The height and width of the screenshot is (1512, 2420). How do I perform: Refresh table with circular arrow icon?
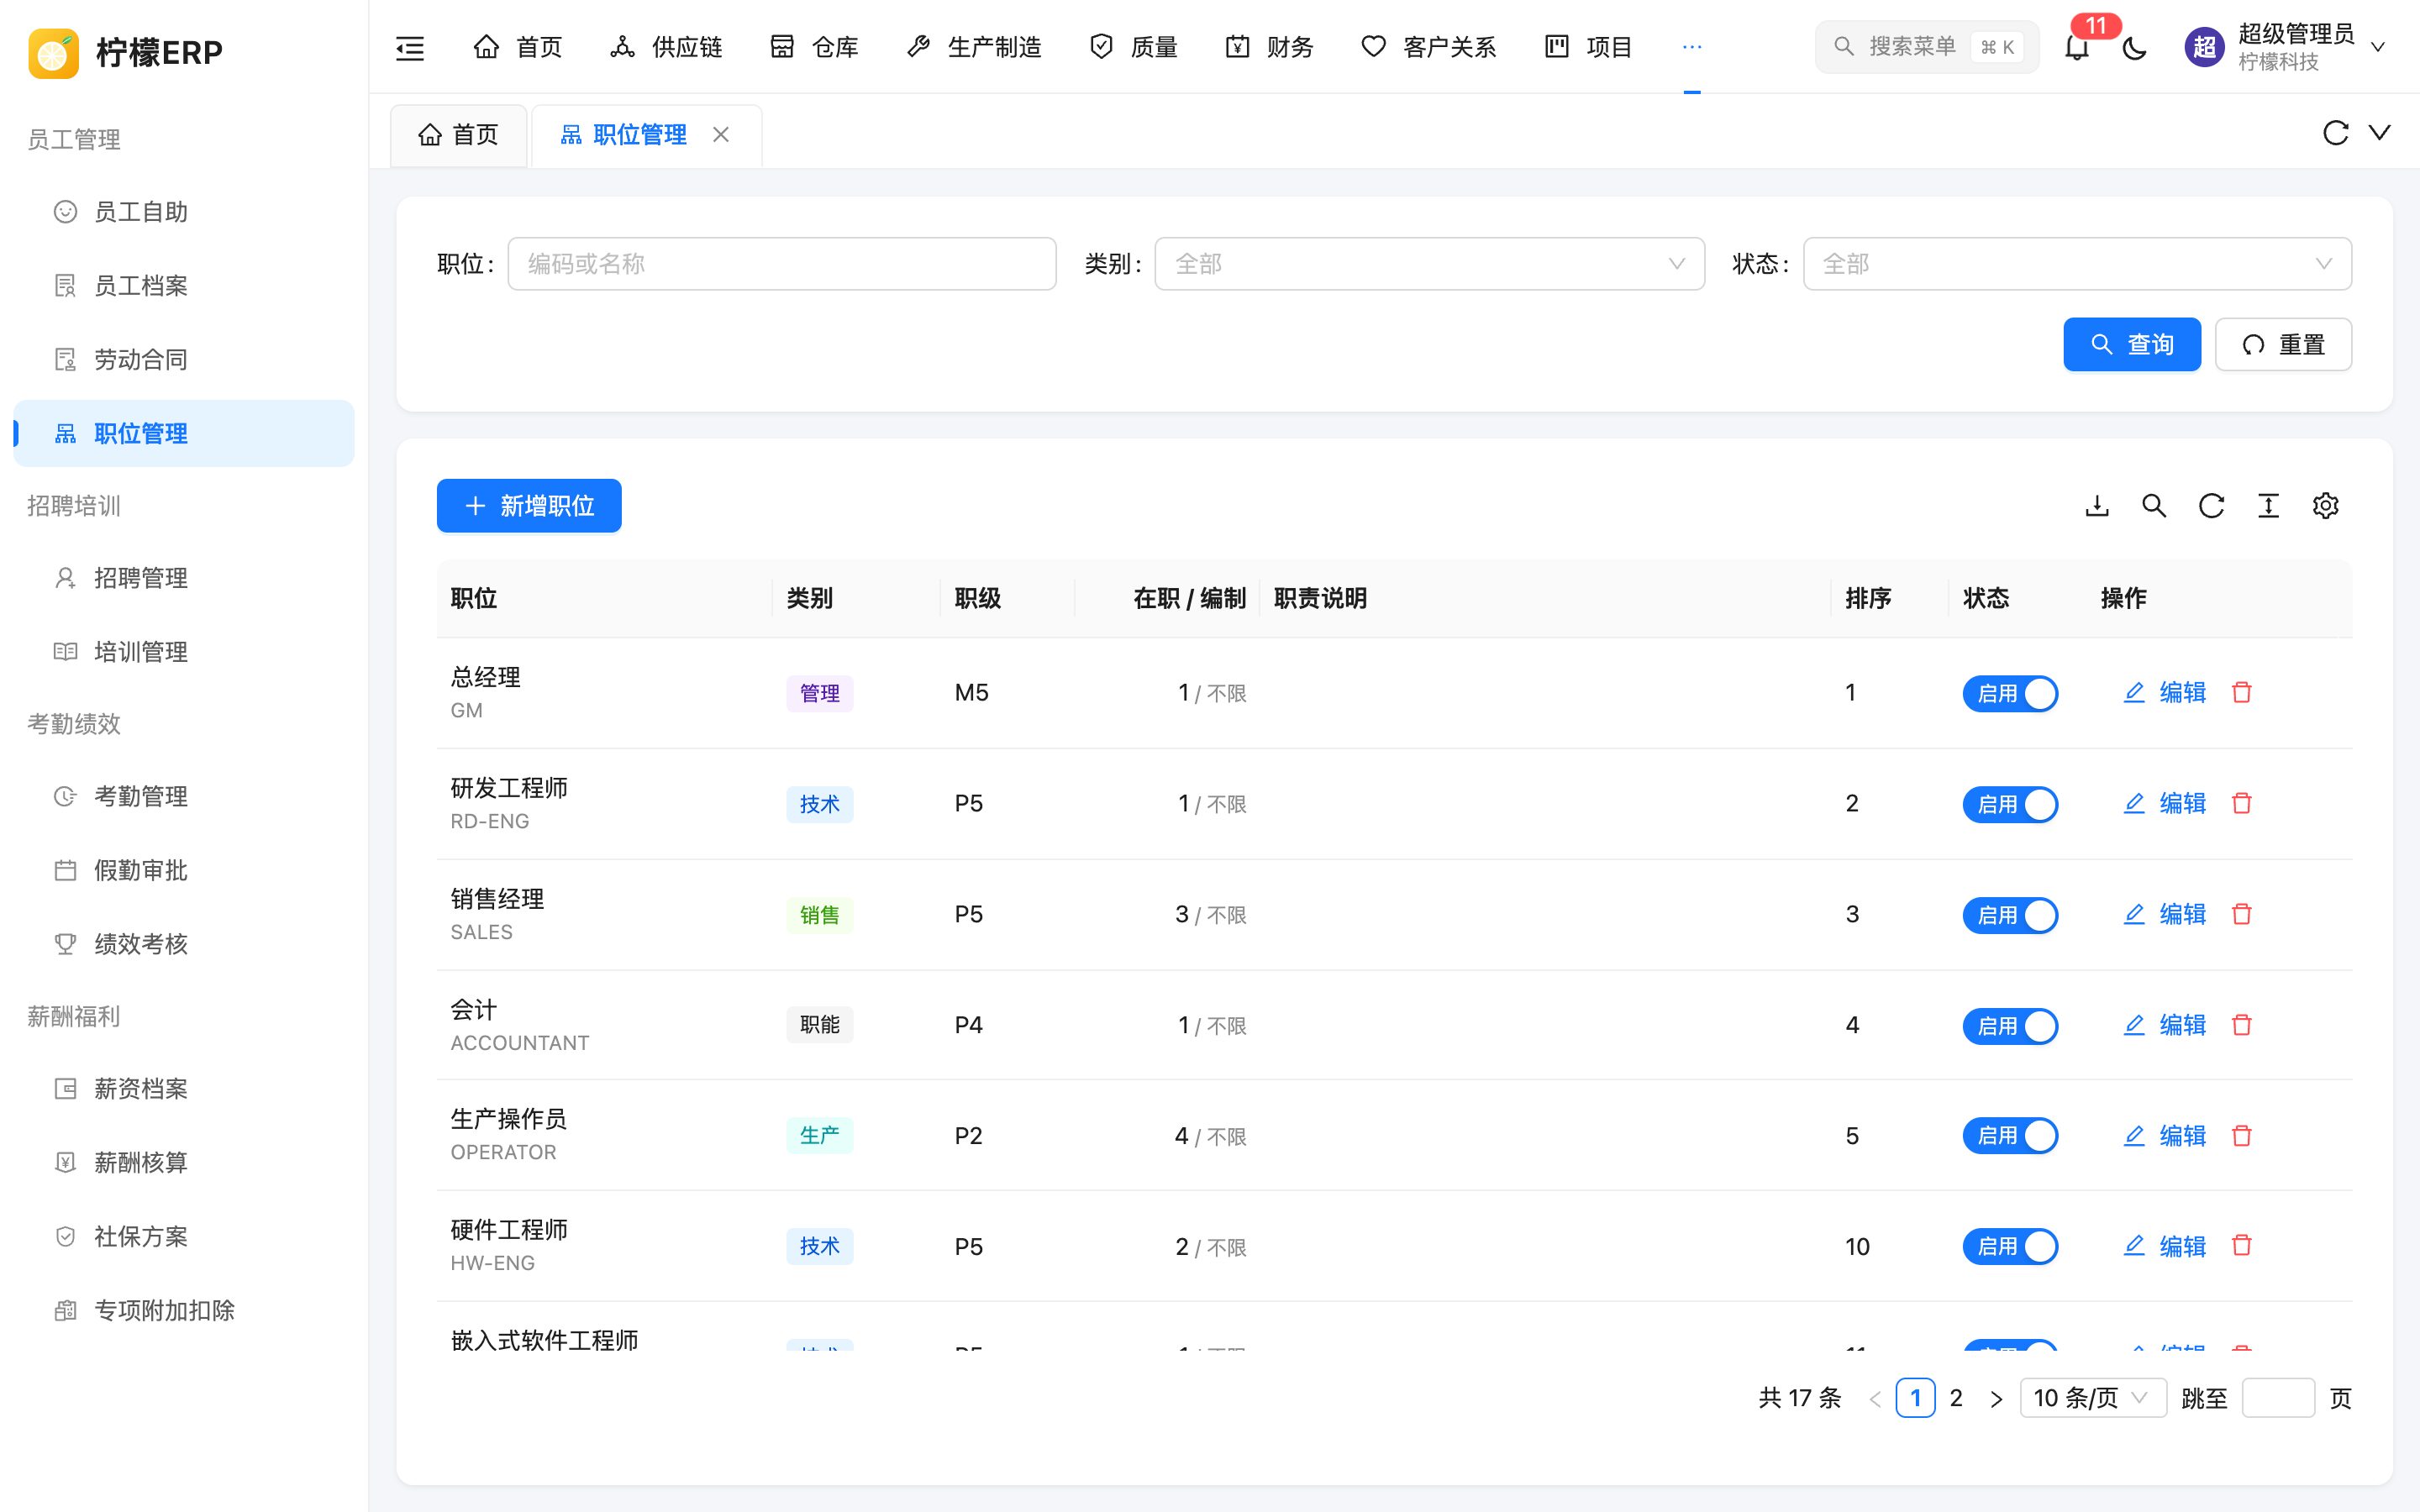[x=2211, y=506]
